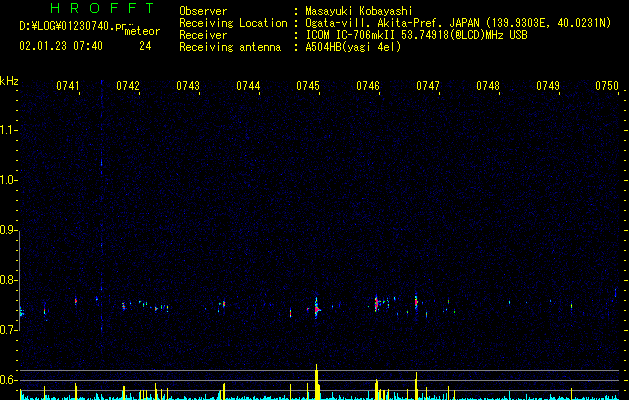This screenshot has height=400, width=629.
Task: Click the date stamp 02.01.23 07:40
Action: click(x=61, y=46)
